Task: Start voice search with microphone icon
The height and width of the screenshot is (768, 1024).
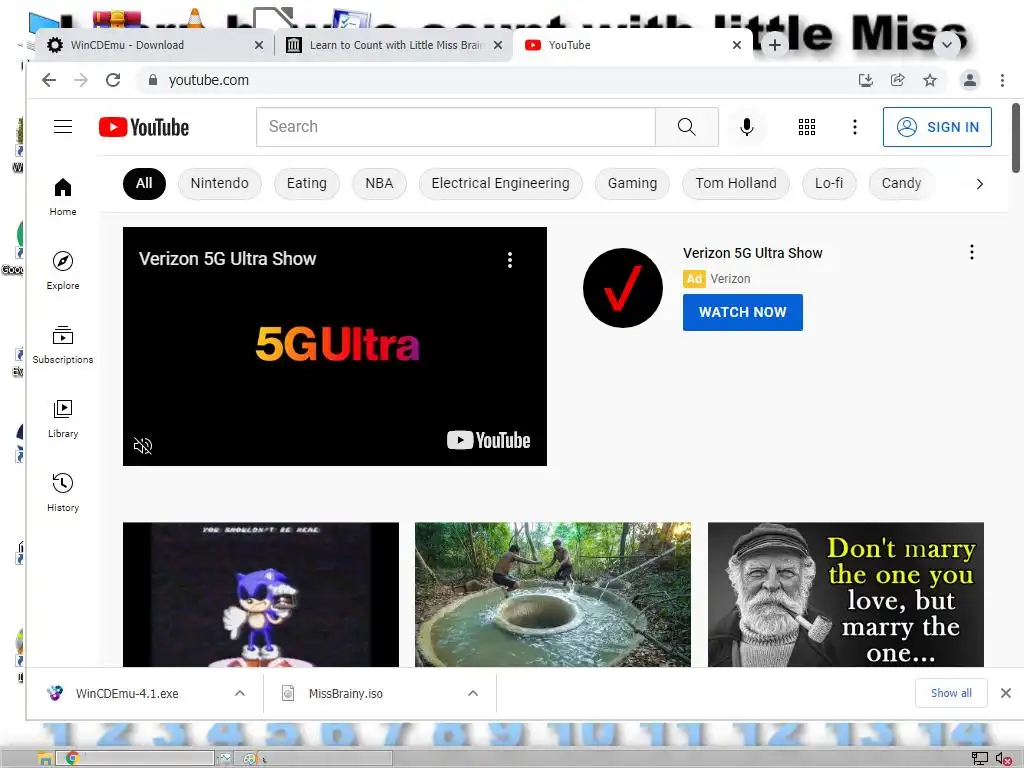Action: pyautogui.click(x=746, y=127)
